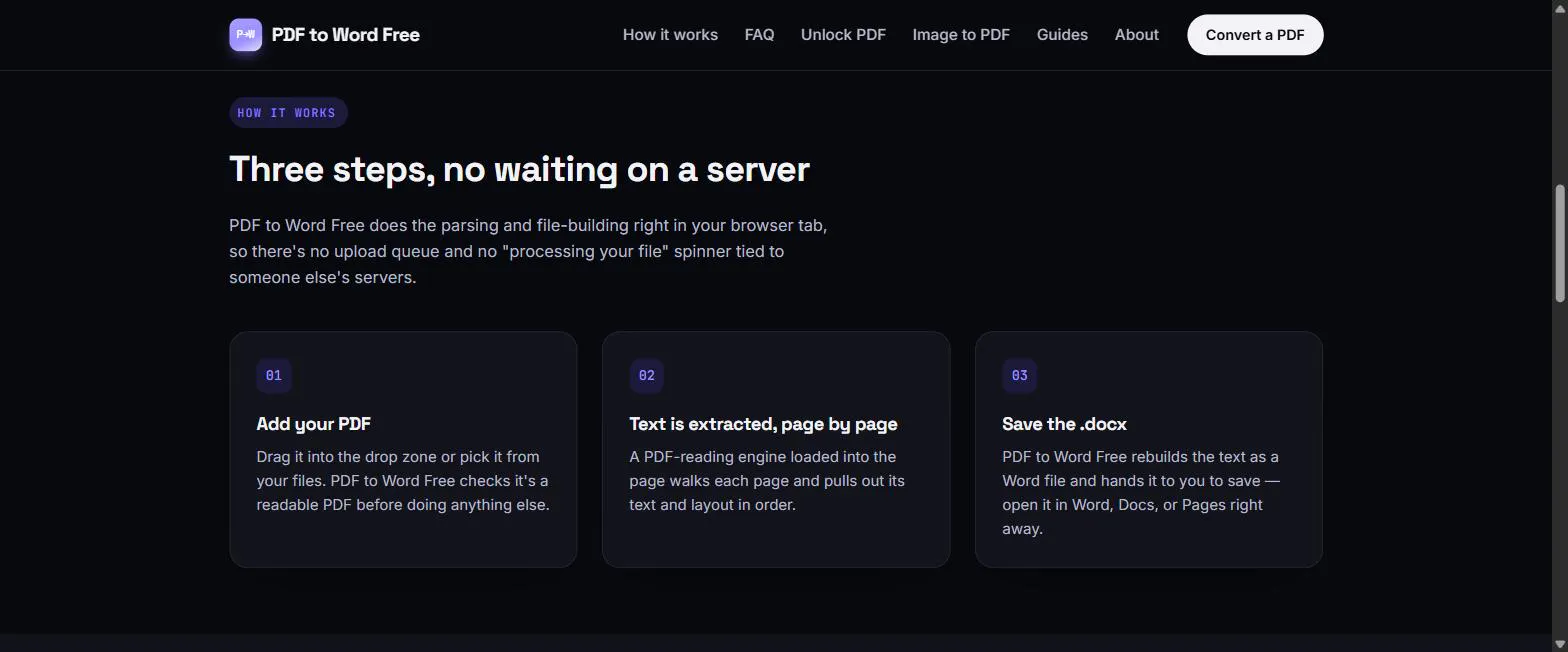Select the Add your PDF heading

314,424
